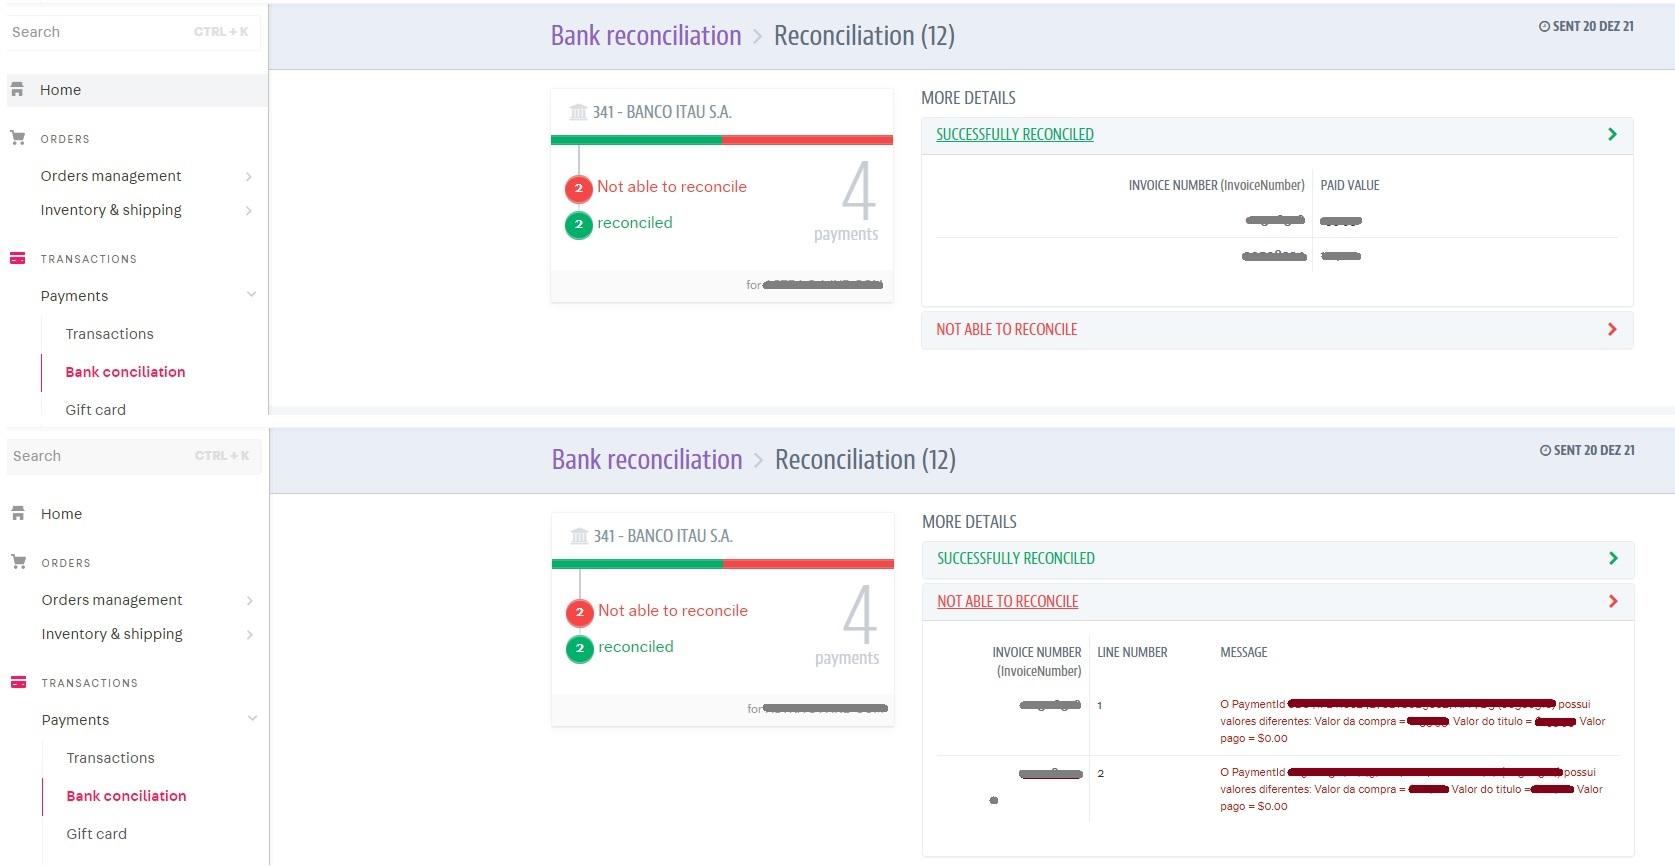Image resolution: width=1675 pixels, height=866 pixels.
Task: Click the bank icon on the upper Banco Itau card
Action: coord(578,112)
